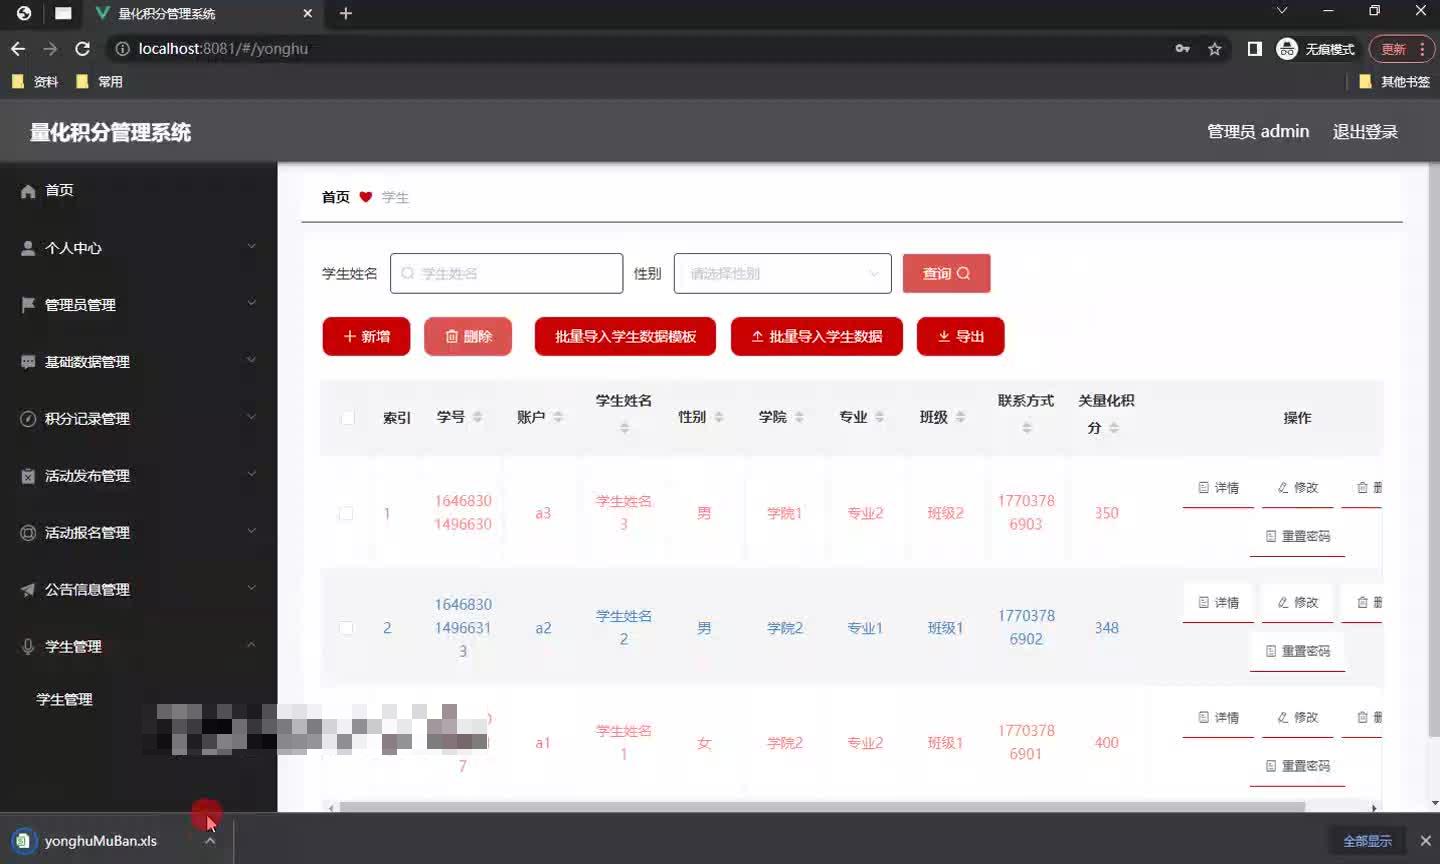Click the paper plane icon beside 公告信息管理
The height and width of the screenshot is (864, 1440).
coord(28,590)
